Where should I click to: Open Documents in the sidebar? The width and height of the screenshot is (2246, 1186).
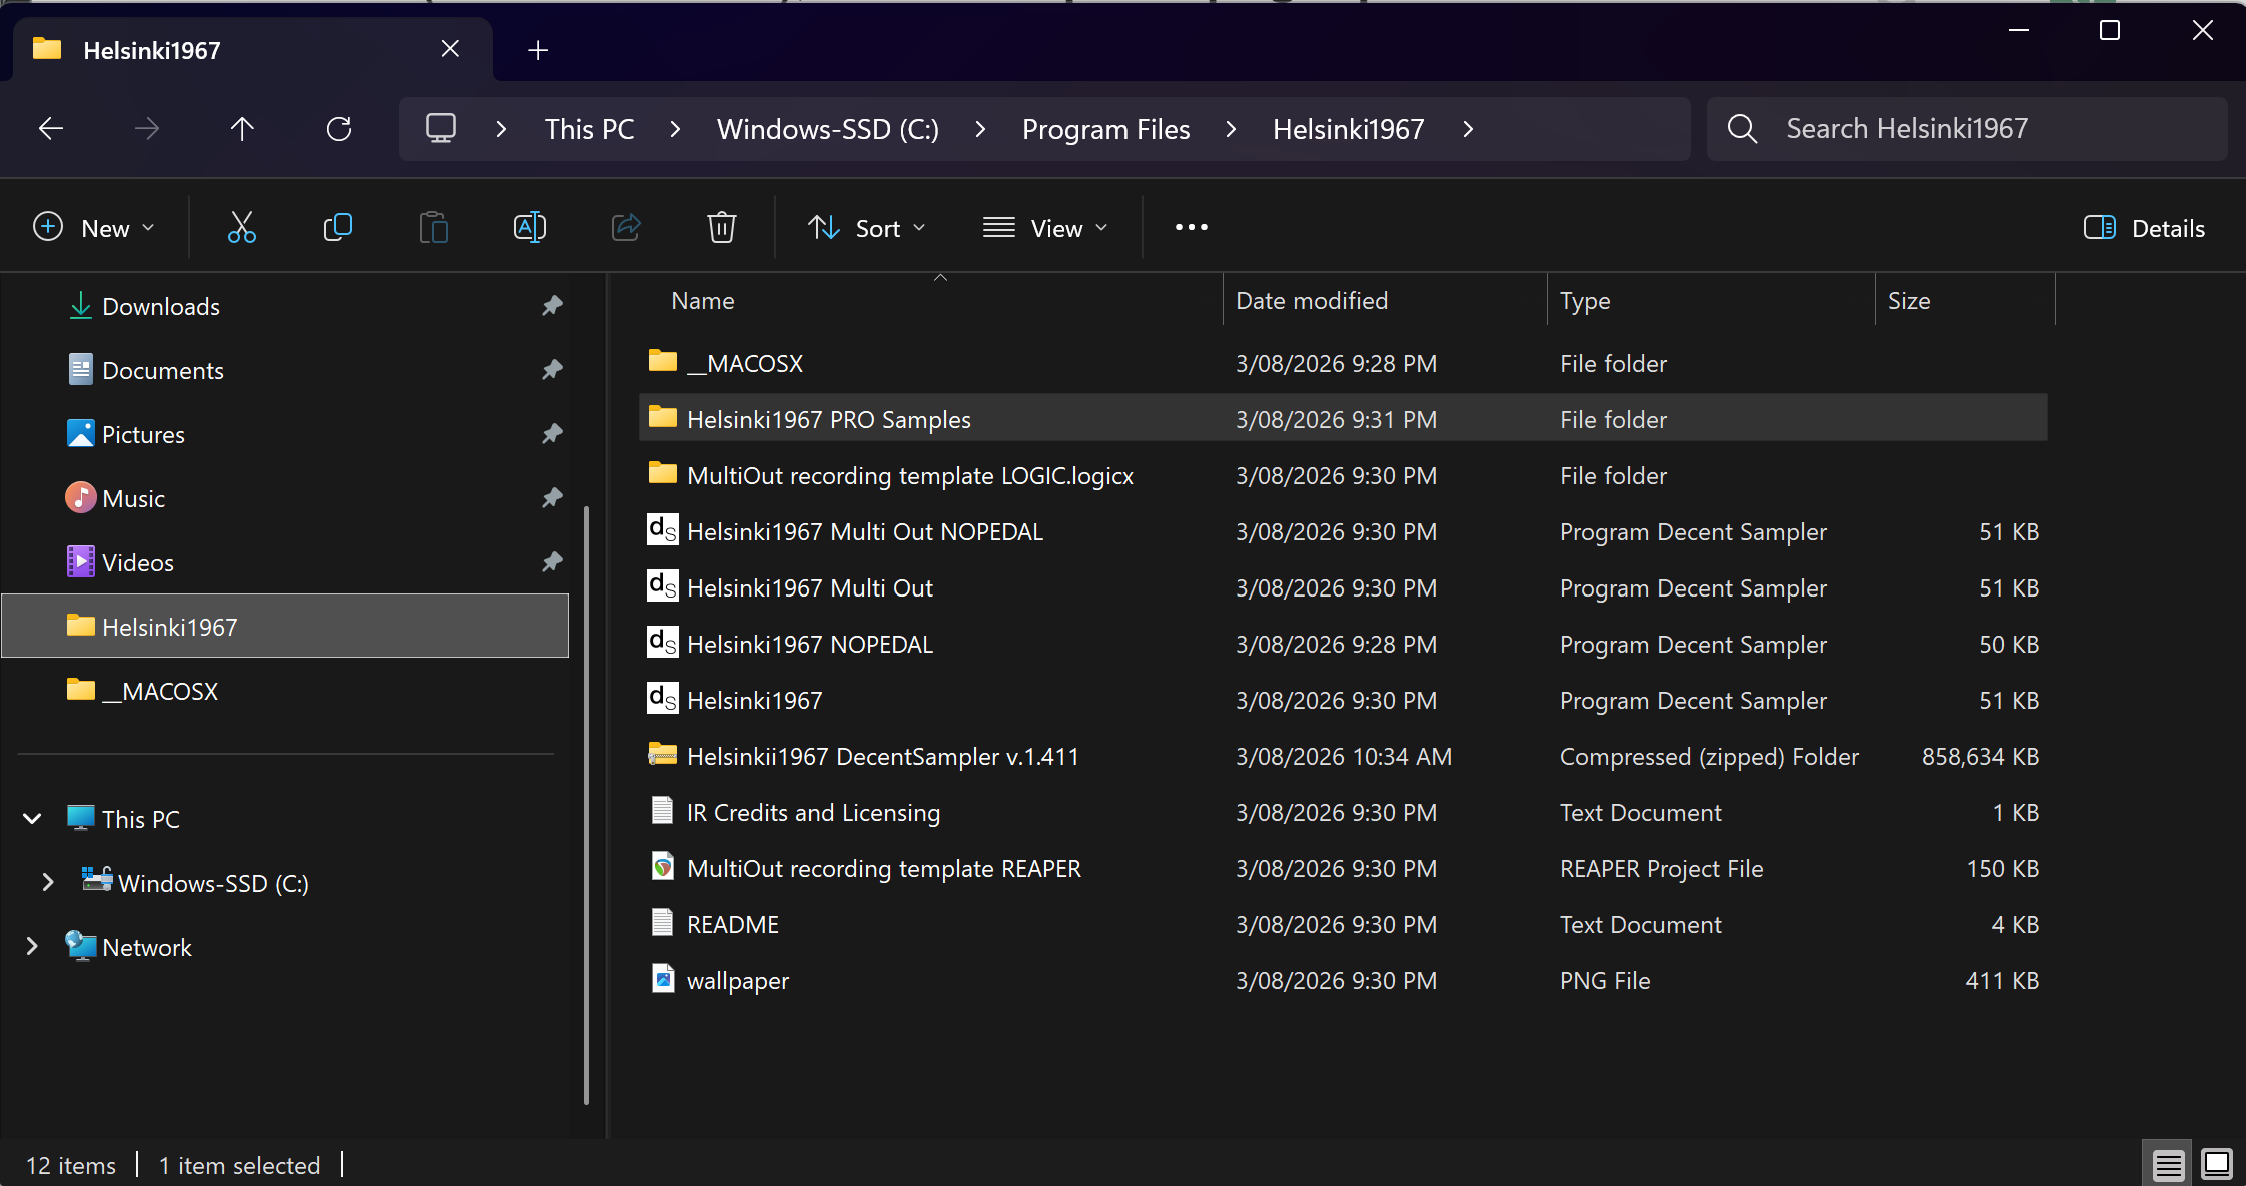point(163,370)
